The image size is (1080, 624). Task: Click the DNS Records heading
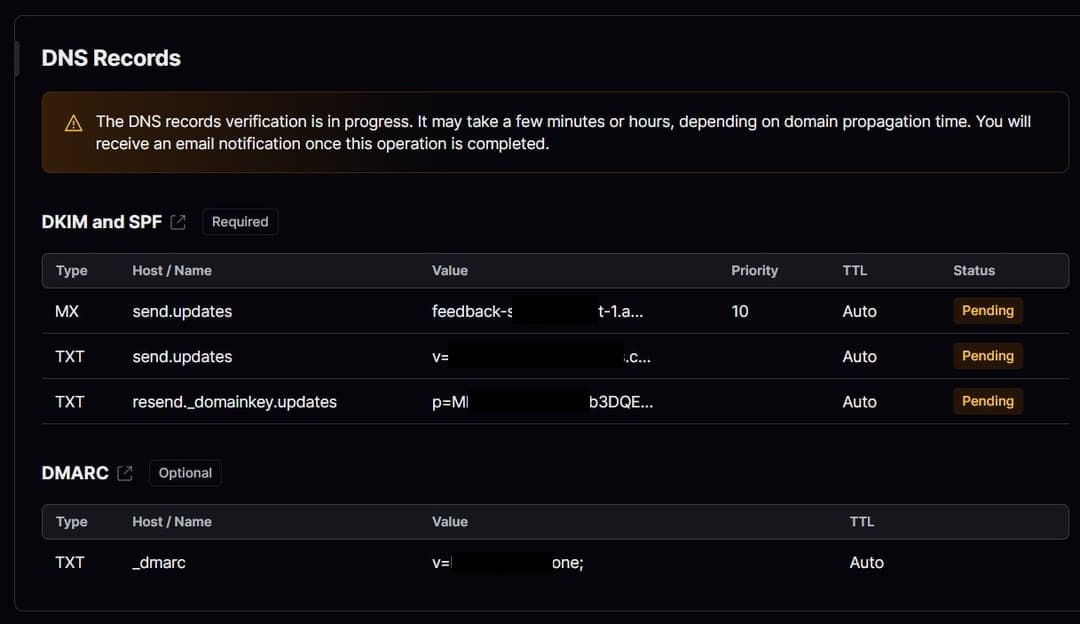pyautogui.click(x=111, y=58)
